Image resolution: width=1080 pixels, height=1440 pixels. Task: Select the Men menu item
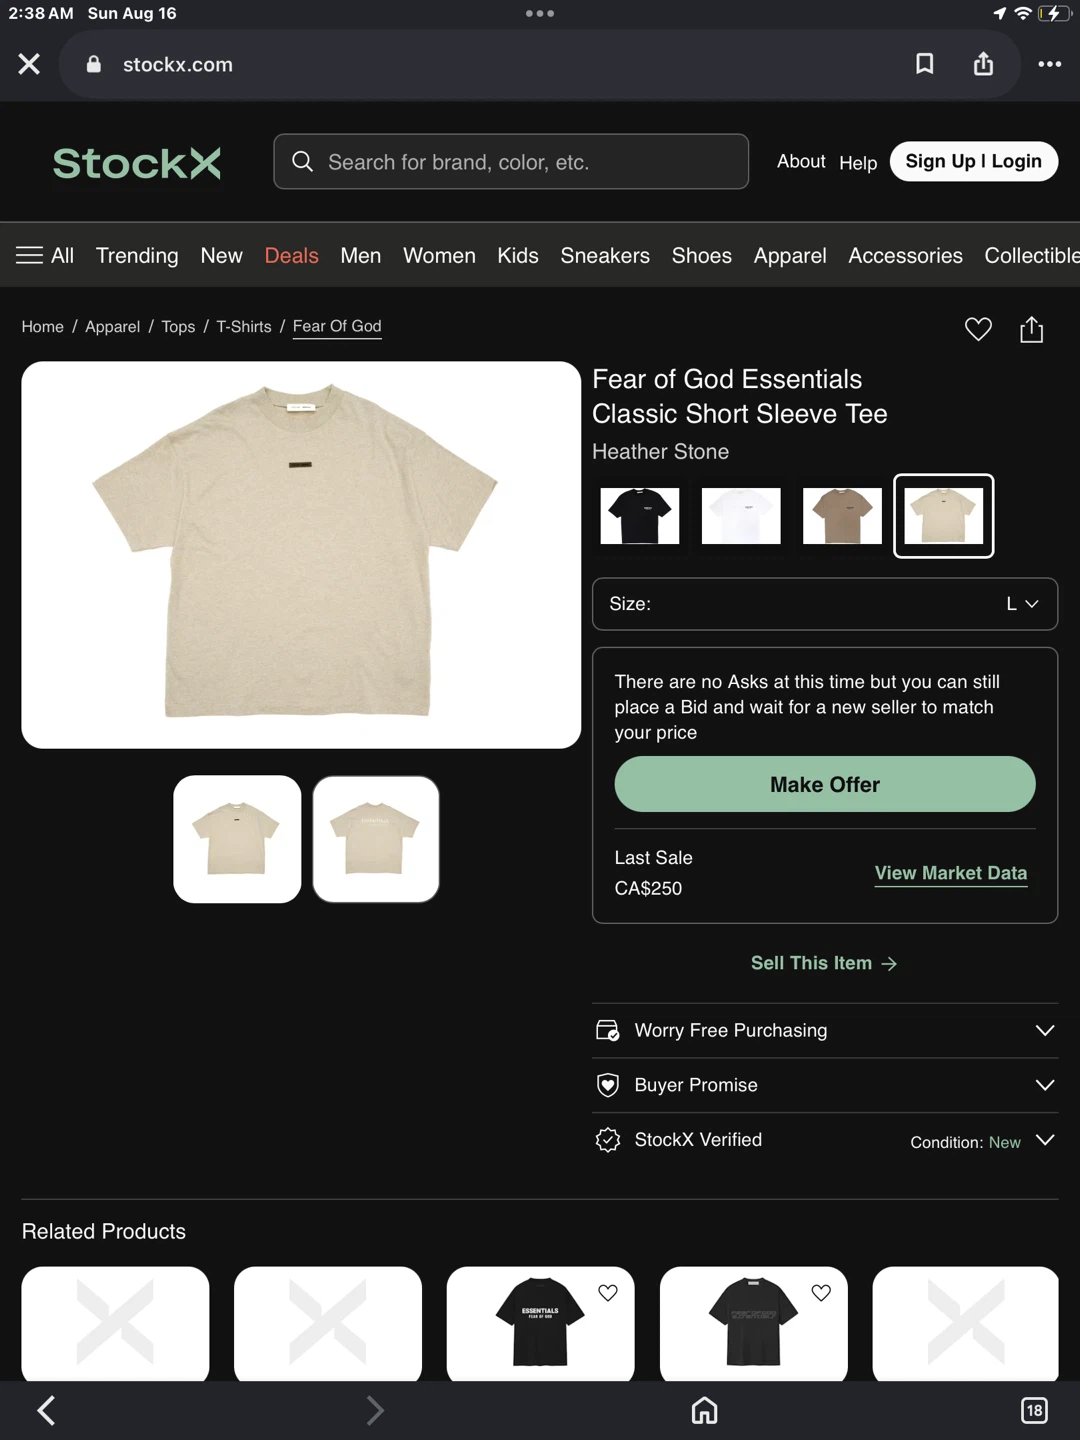point(361,256)
